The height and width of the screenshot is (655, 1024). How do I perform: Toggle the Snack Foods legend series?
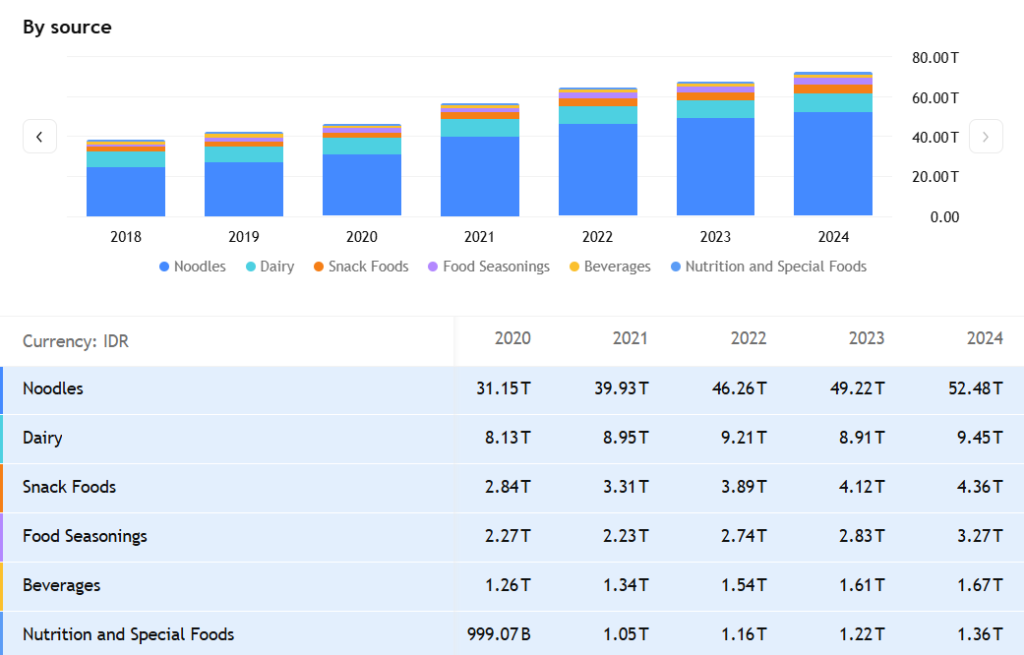360,267
